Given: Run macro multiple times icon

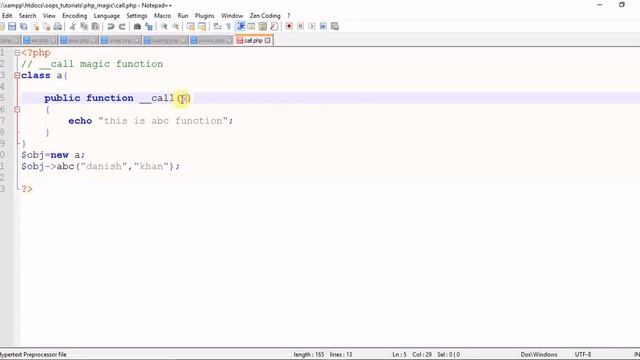Looking at the screenshot, I should coord(323,27).
